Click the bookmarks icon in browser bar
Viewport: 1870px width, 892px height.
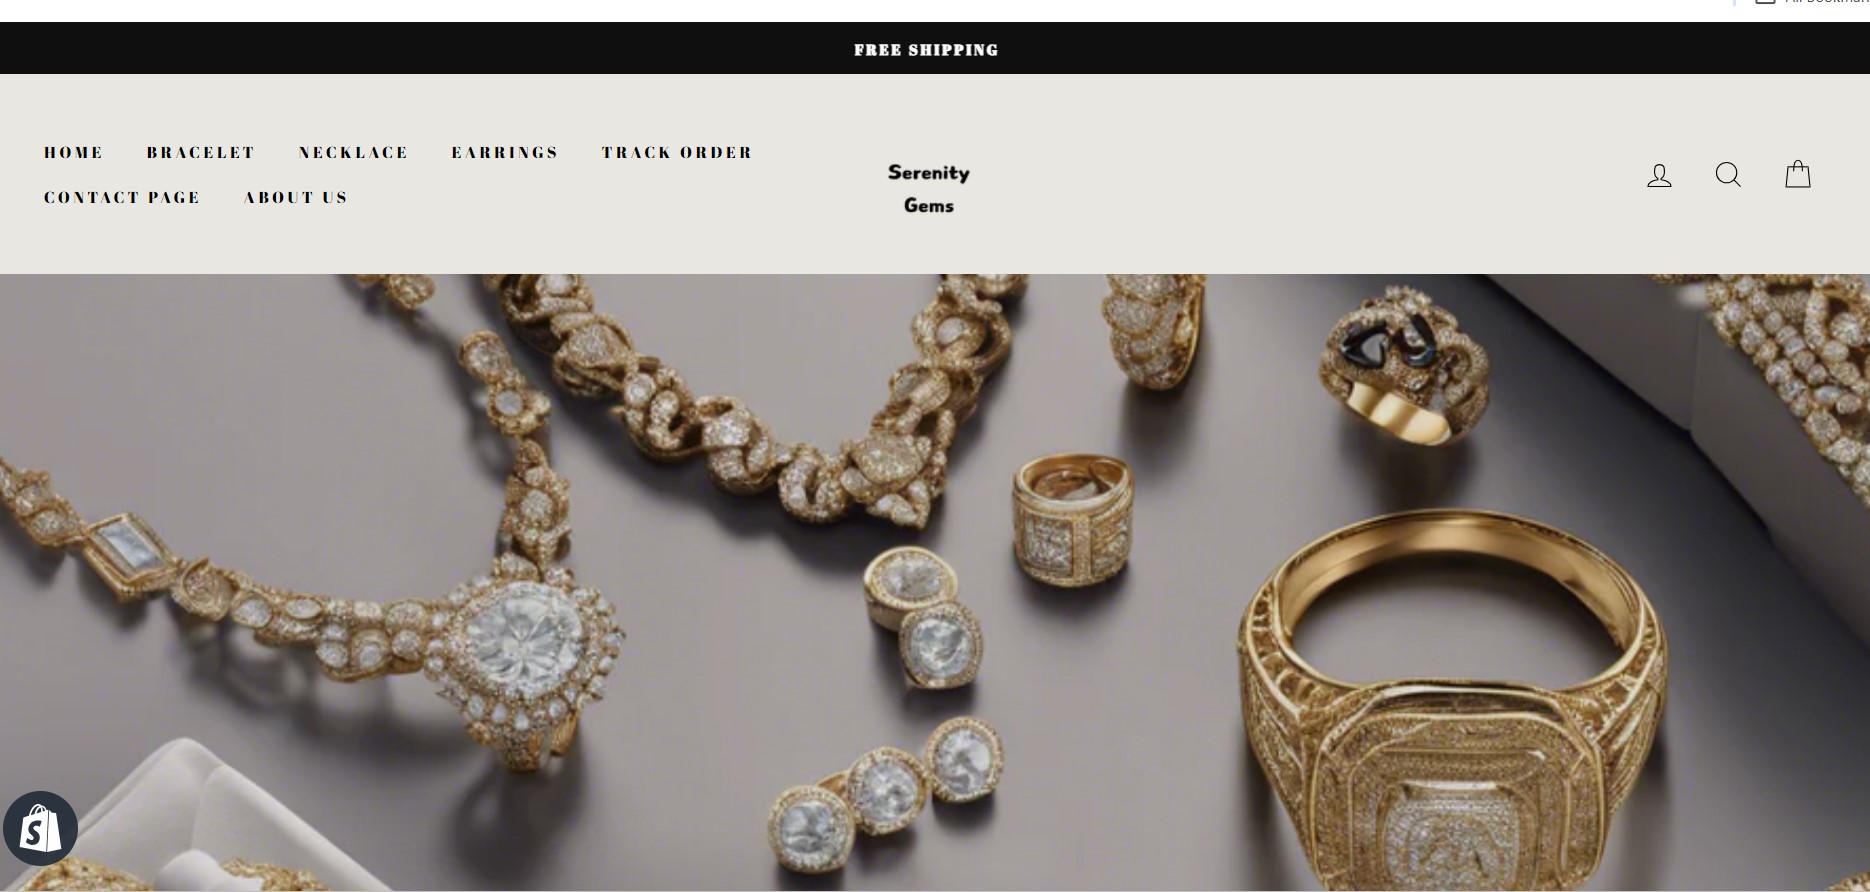(x=1765, y=2)
